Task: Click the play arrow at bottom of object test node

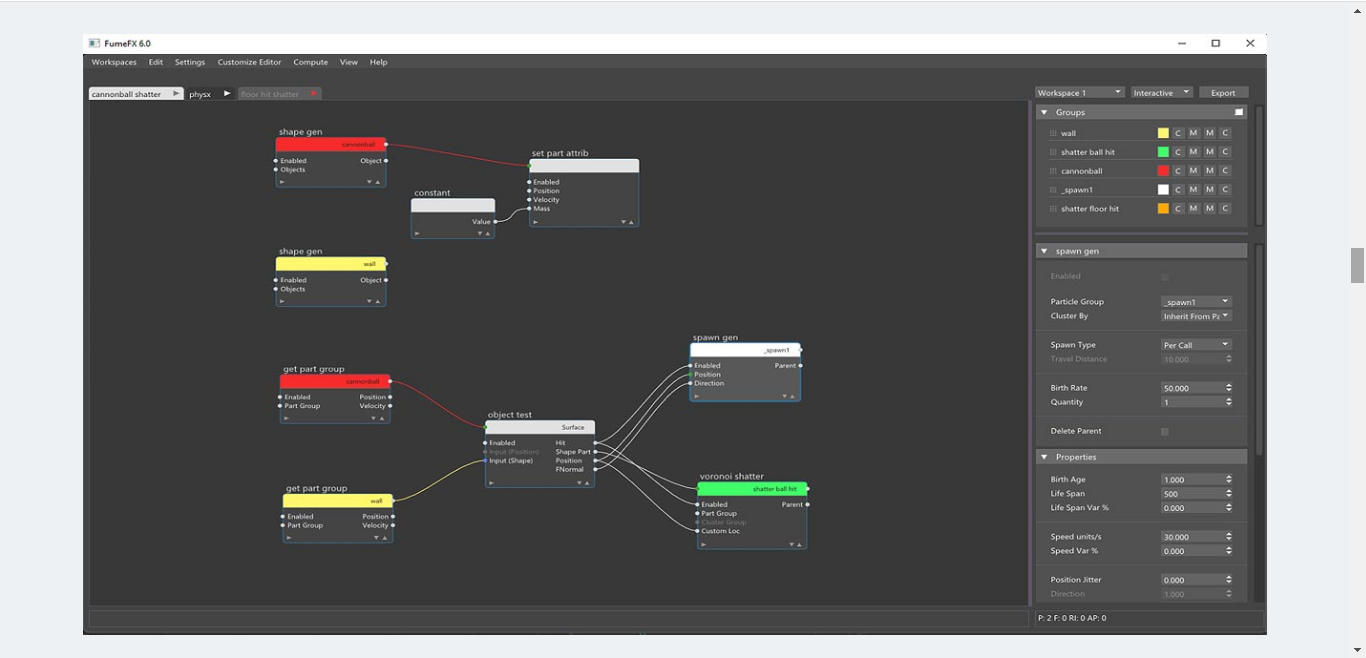Action: pos(491,483)
